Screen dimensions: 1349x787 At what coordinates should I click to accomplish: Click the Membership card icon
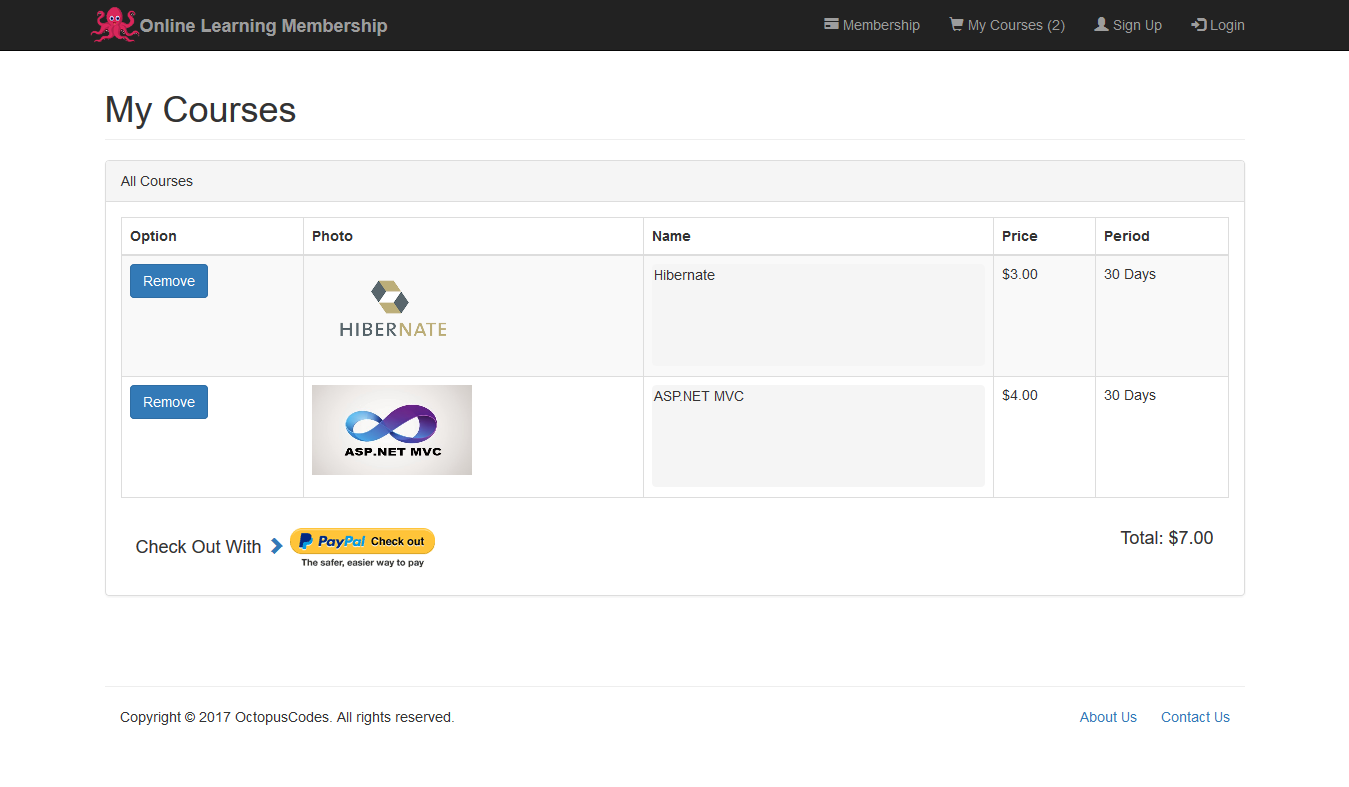831,24
